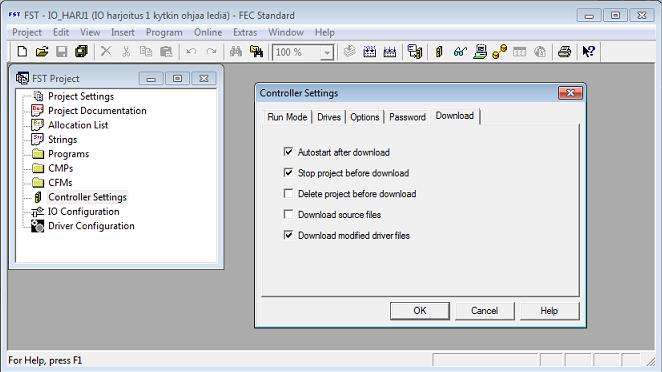Click the Copy toolbar icon

[146, 52]
